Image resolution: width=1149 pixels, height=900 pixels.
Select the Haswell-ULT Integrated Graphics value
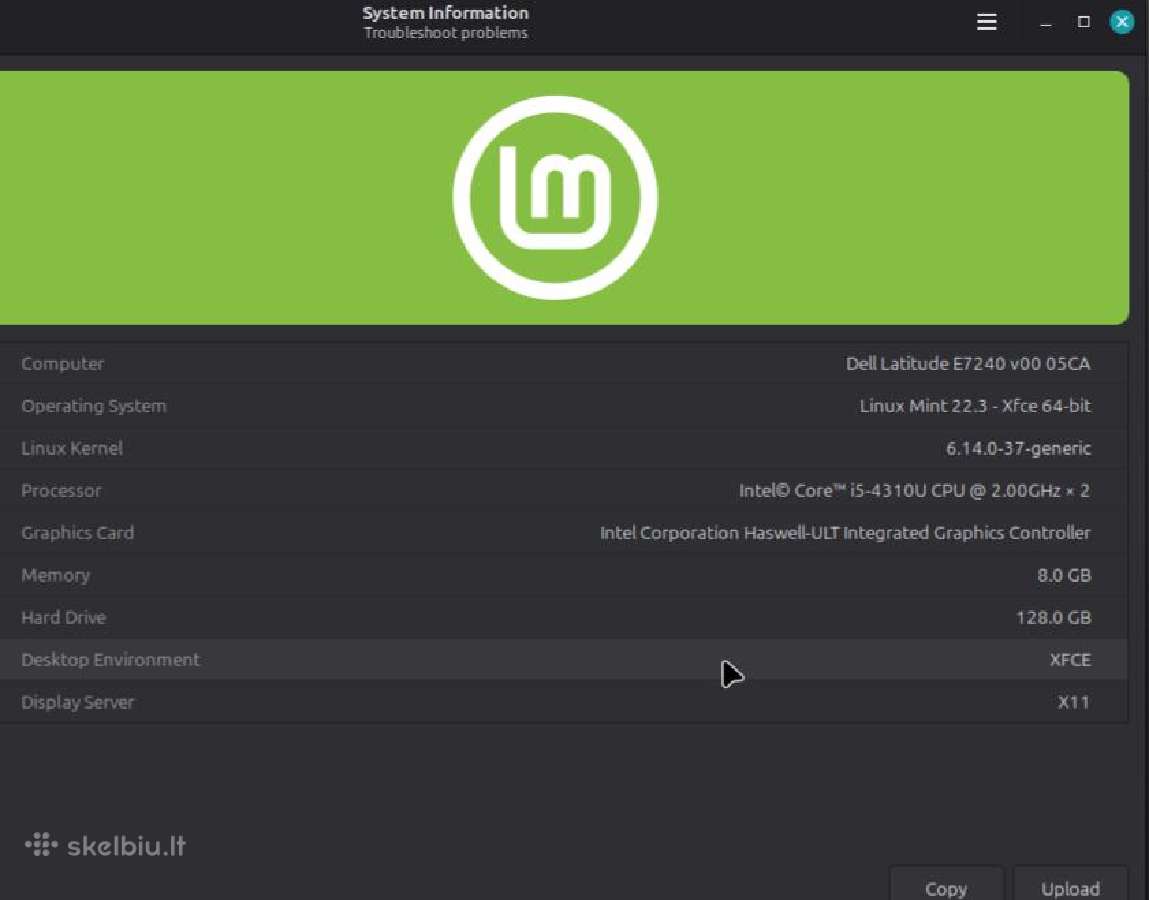[845, 533]
